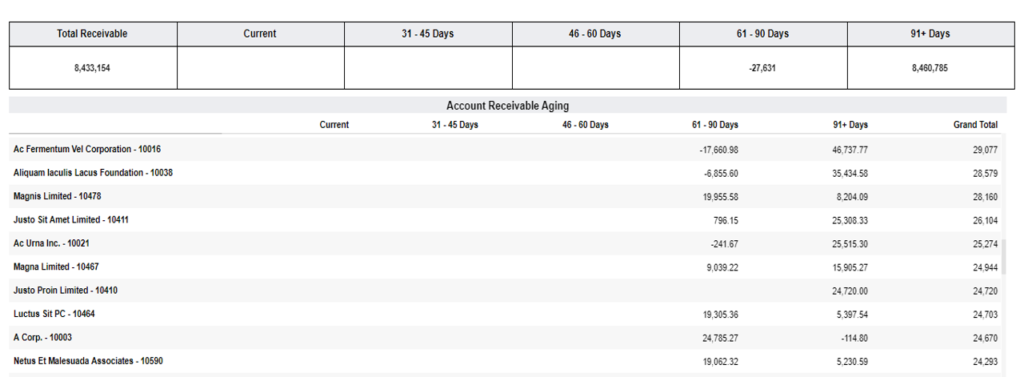Click the 8,433,154 total receivable value

point(92,67)
